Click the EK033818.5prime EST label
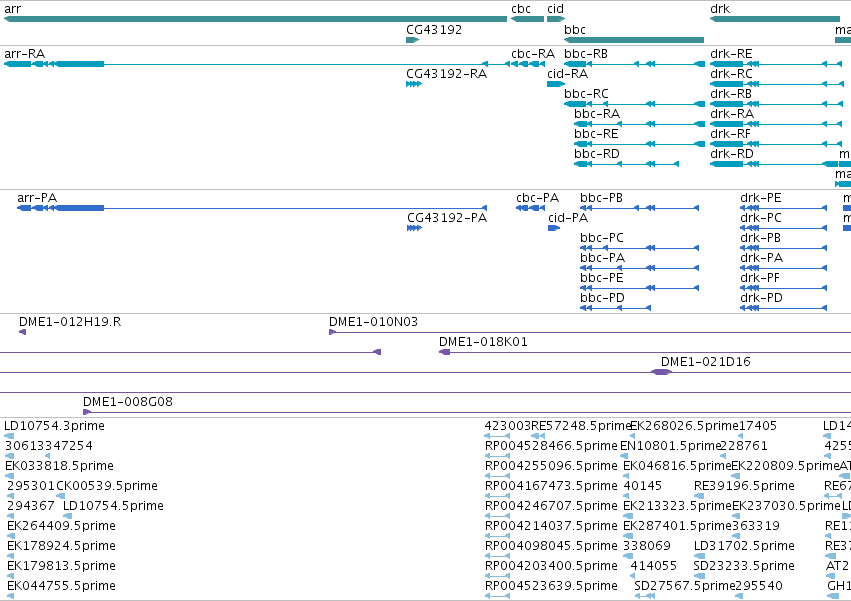851x601 pixels. 59,466
